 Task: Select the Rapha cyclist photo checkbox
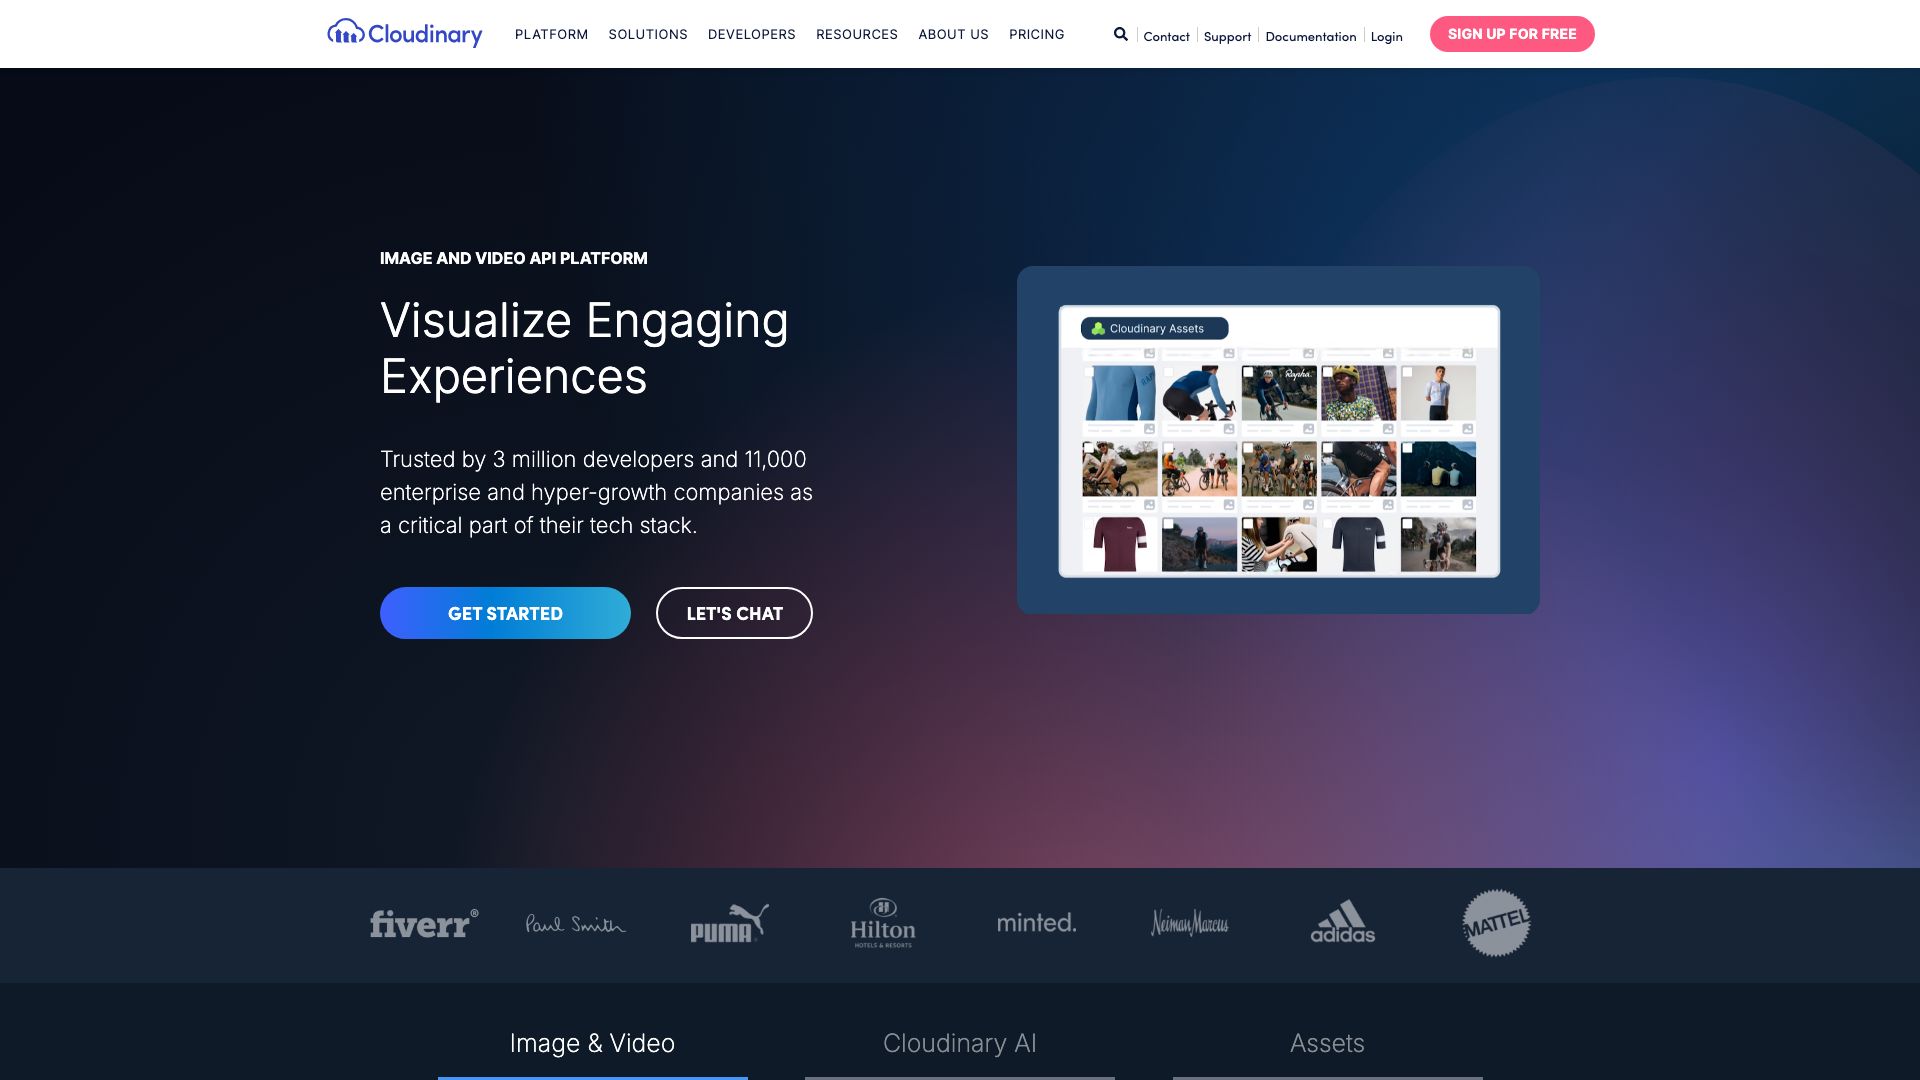coord(1249,370)
